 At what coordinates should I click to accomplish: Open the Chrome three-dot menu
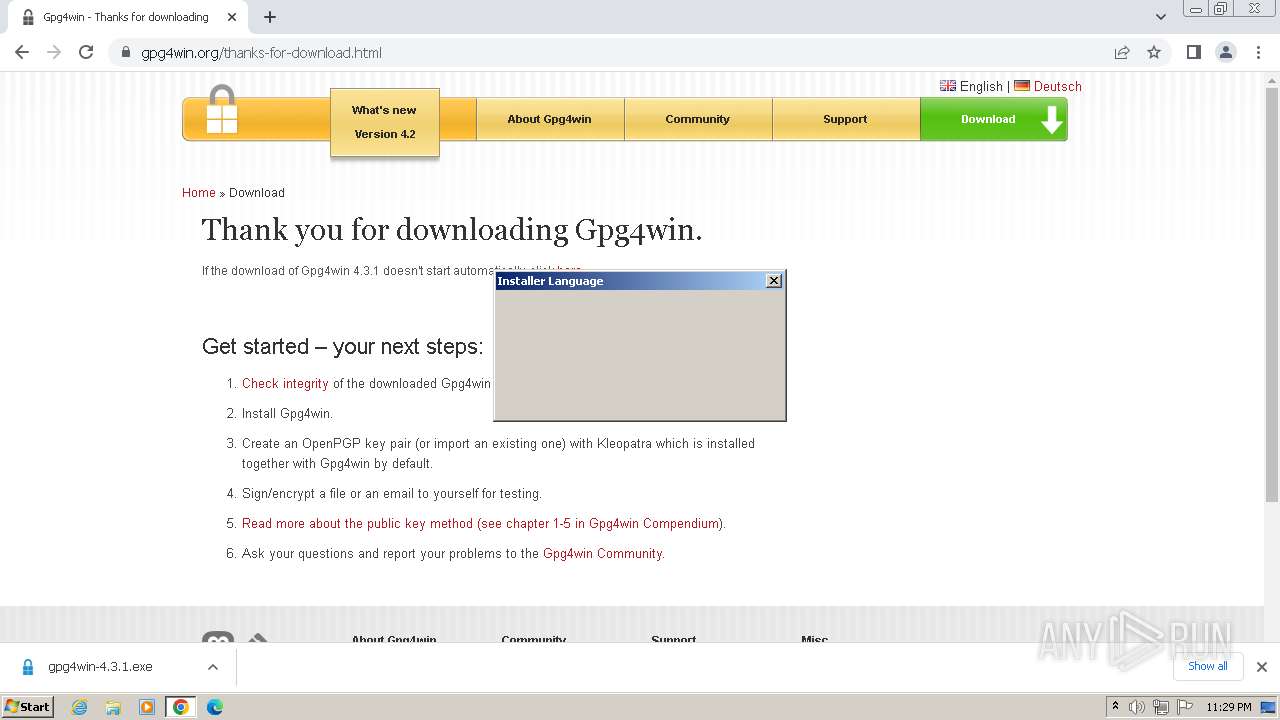1258,52
